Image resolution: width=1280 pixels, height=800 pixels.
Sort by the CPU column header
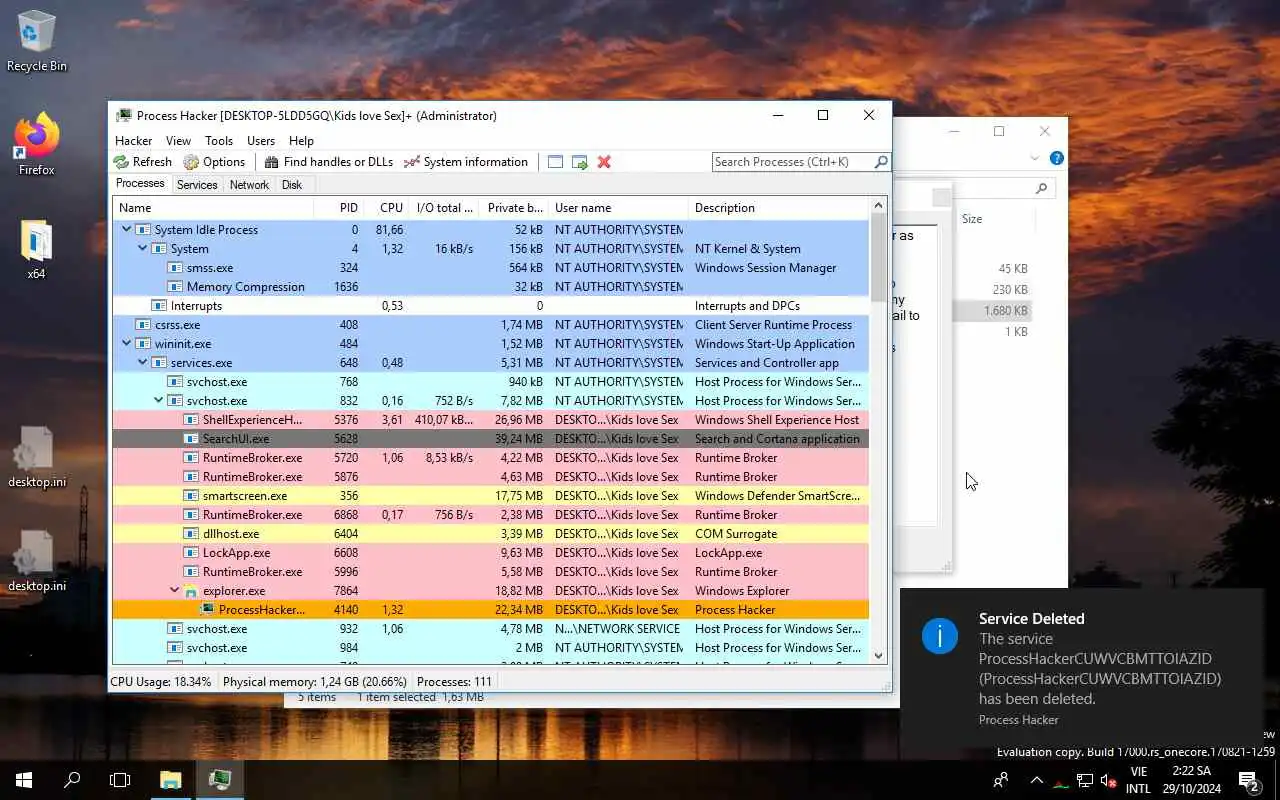386,208
